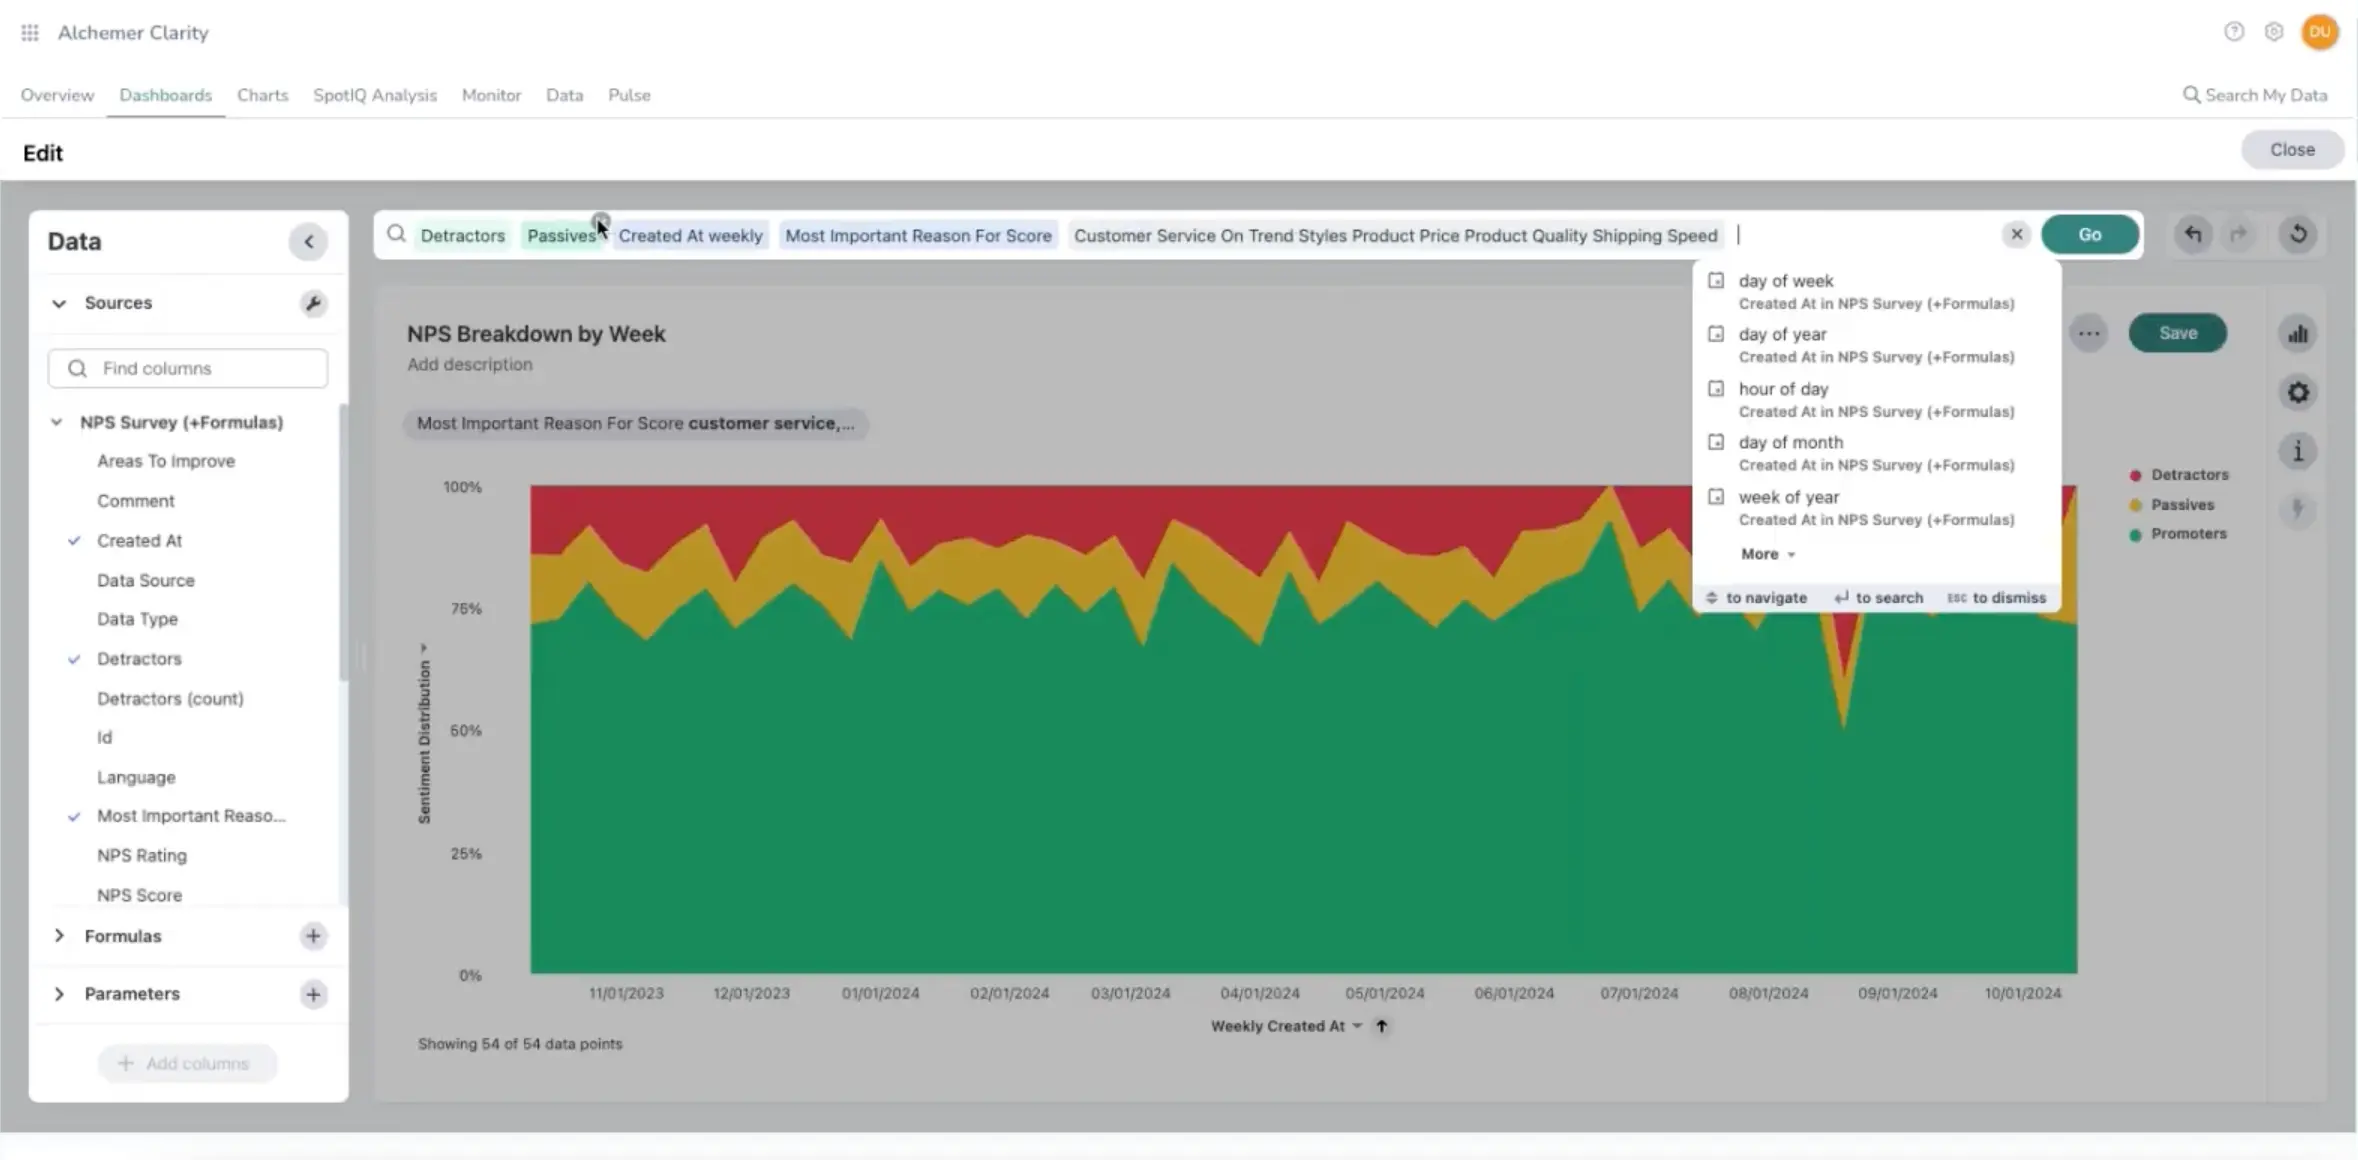This screenshot has height=1160, width=2358.
Task: Undo the last search change
Action: (x=2193, y=234)
